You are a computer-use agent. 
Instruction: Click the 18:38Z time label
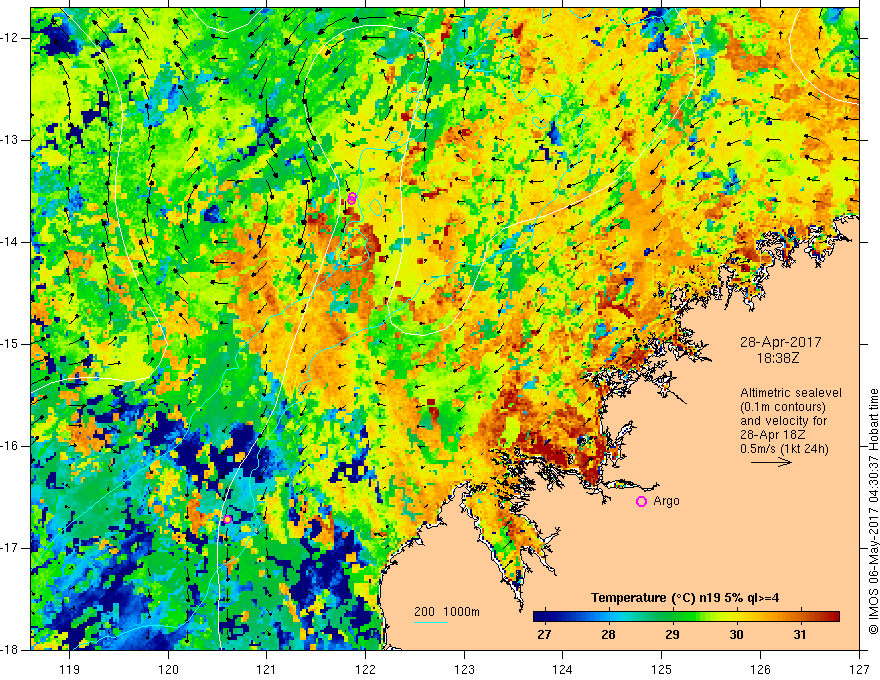[777, 358]
